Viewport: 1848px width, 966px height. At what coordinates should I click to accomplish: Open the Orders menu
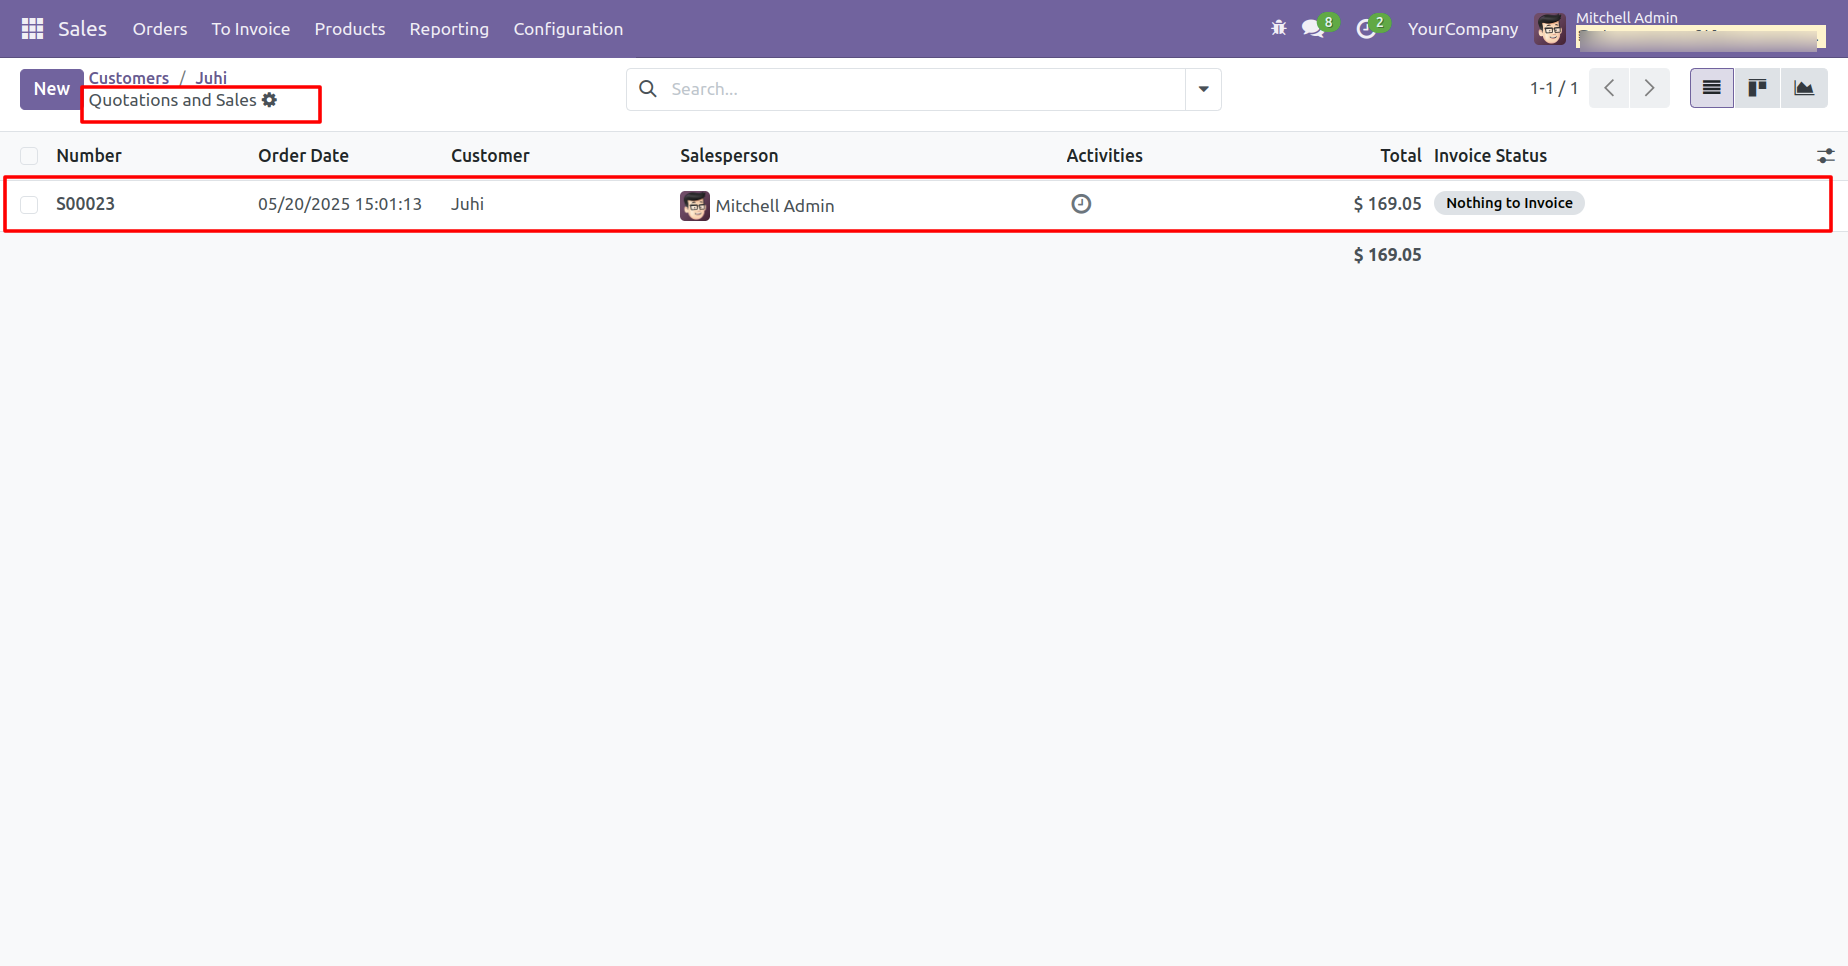point(160,29)
